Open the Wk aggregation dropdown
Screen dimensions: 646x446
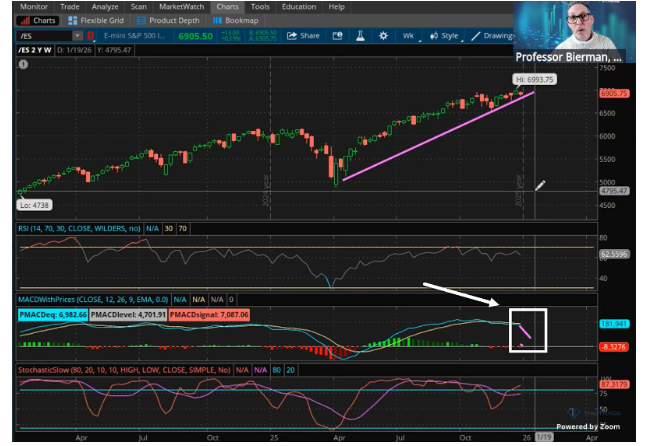pyautogui.click(x=410, y=36)
